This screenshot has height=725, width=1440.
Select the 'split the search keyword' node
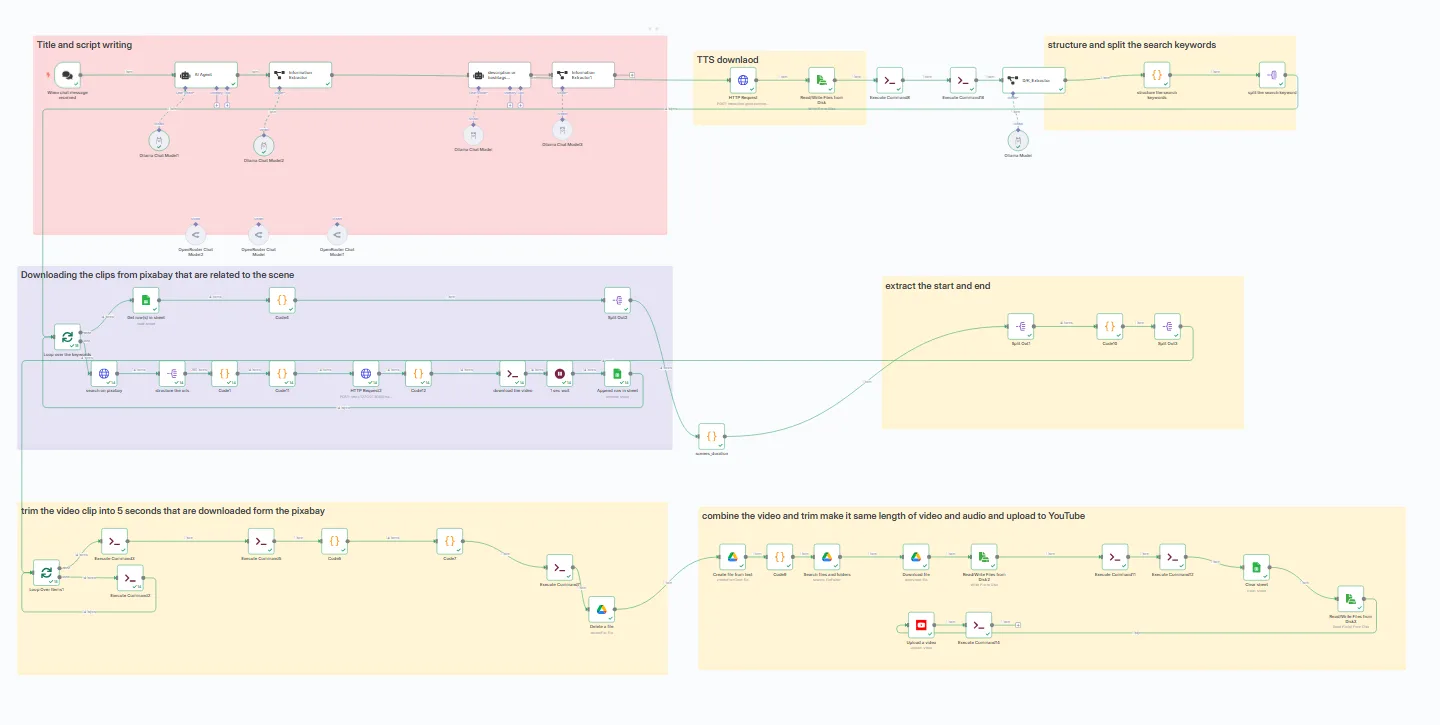[1272, 75]
